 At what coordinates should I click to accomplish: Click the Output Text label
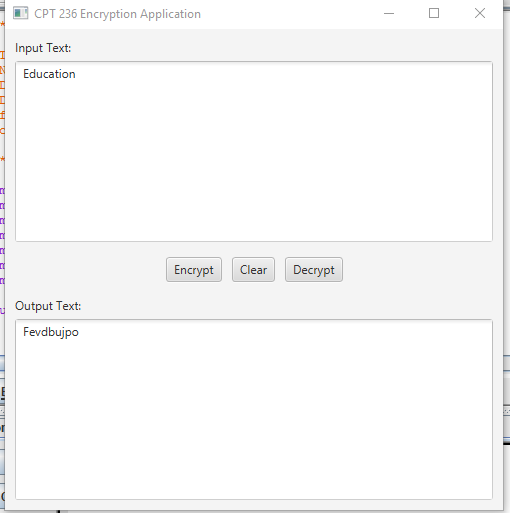click(48, 306)
